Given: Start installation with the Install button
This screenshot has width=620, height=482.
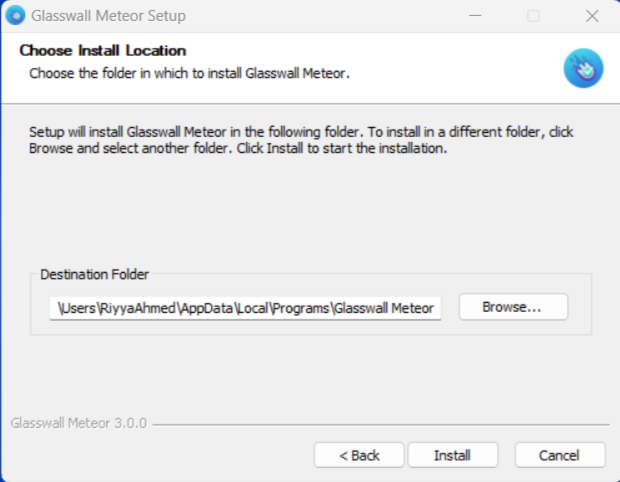Looking at the screenshot, I should (452, 455).
